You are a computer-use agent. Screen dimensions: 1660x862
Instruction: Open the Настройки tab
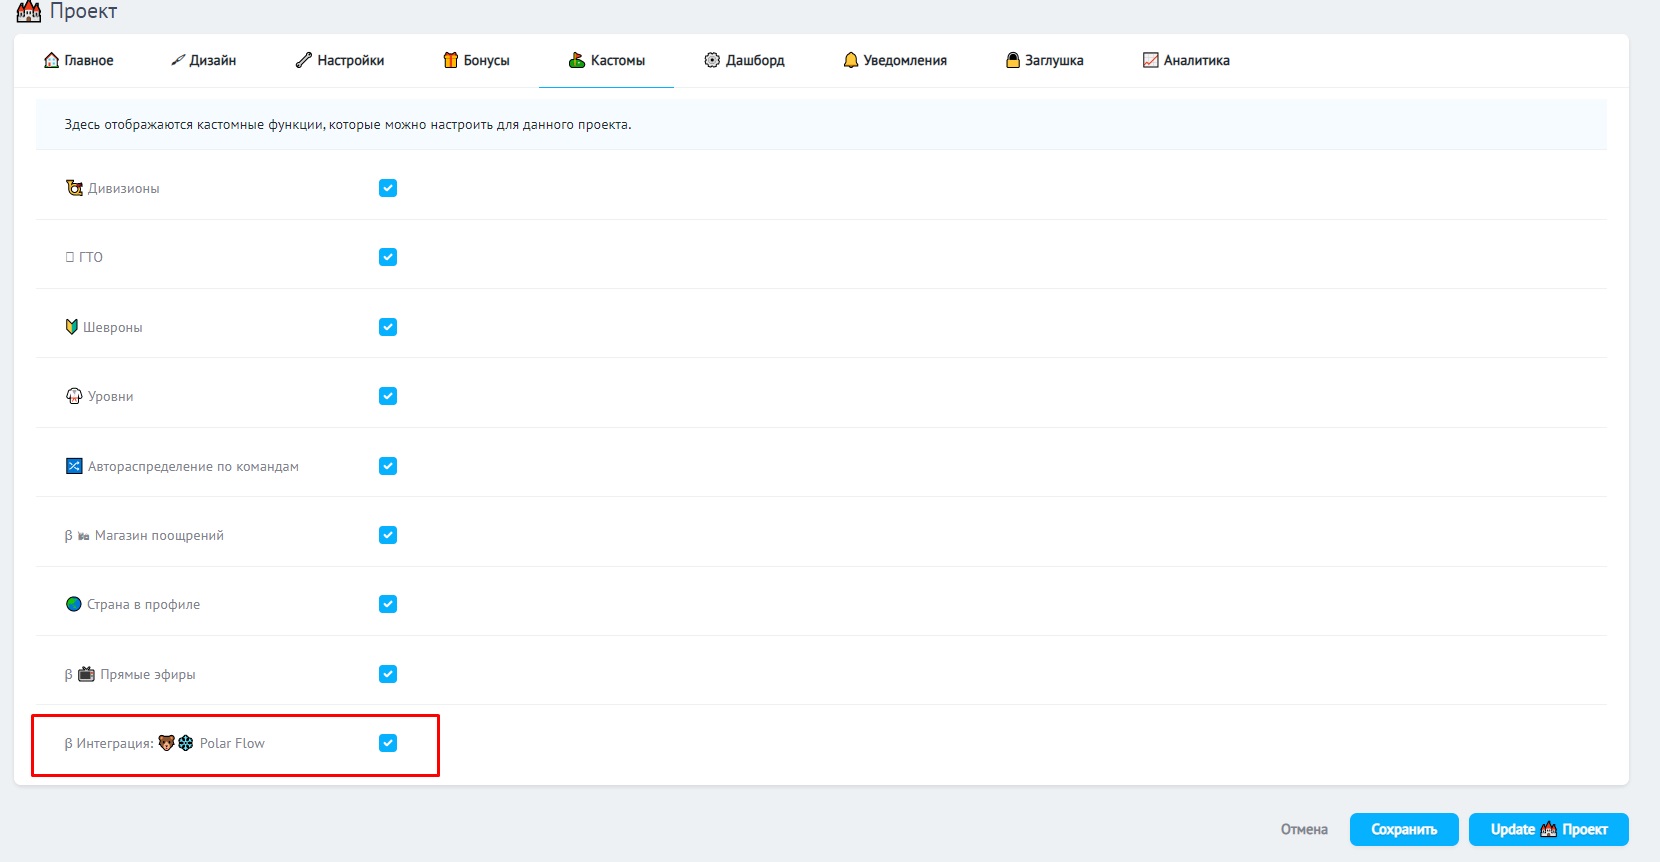pyautogui.click(x=340, y=60)
